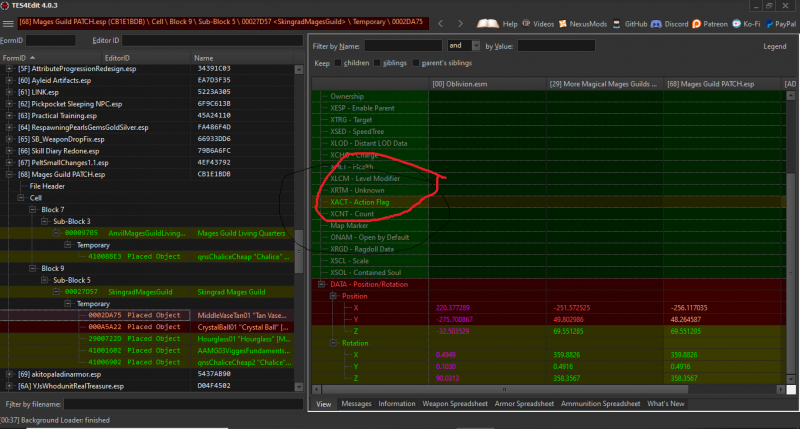Screen dimensions: 800x429
Task: Focus the FormID input field
Action: pyautogui.click(x=51, y=40)
